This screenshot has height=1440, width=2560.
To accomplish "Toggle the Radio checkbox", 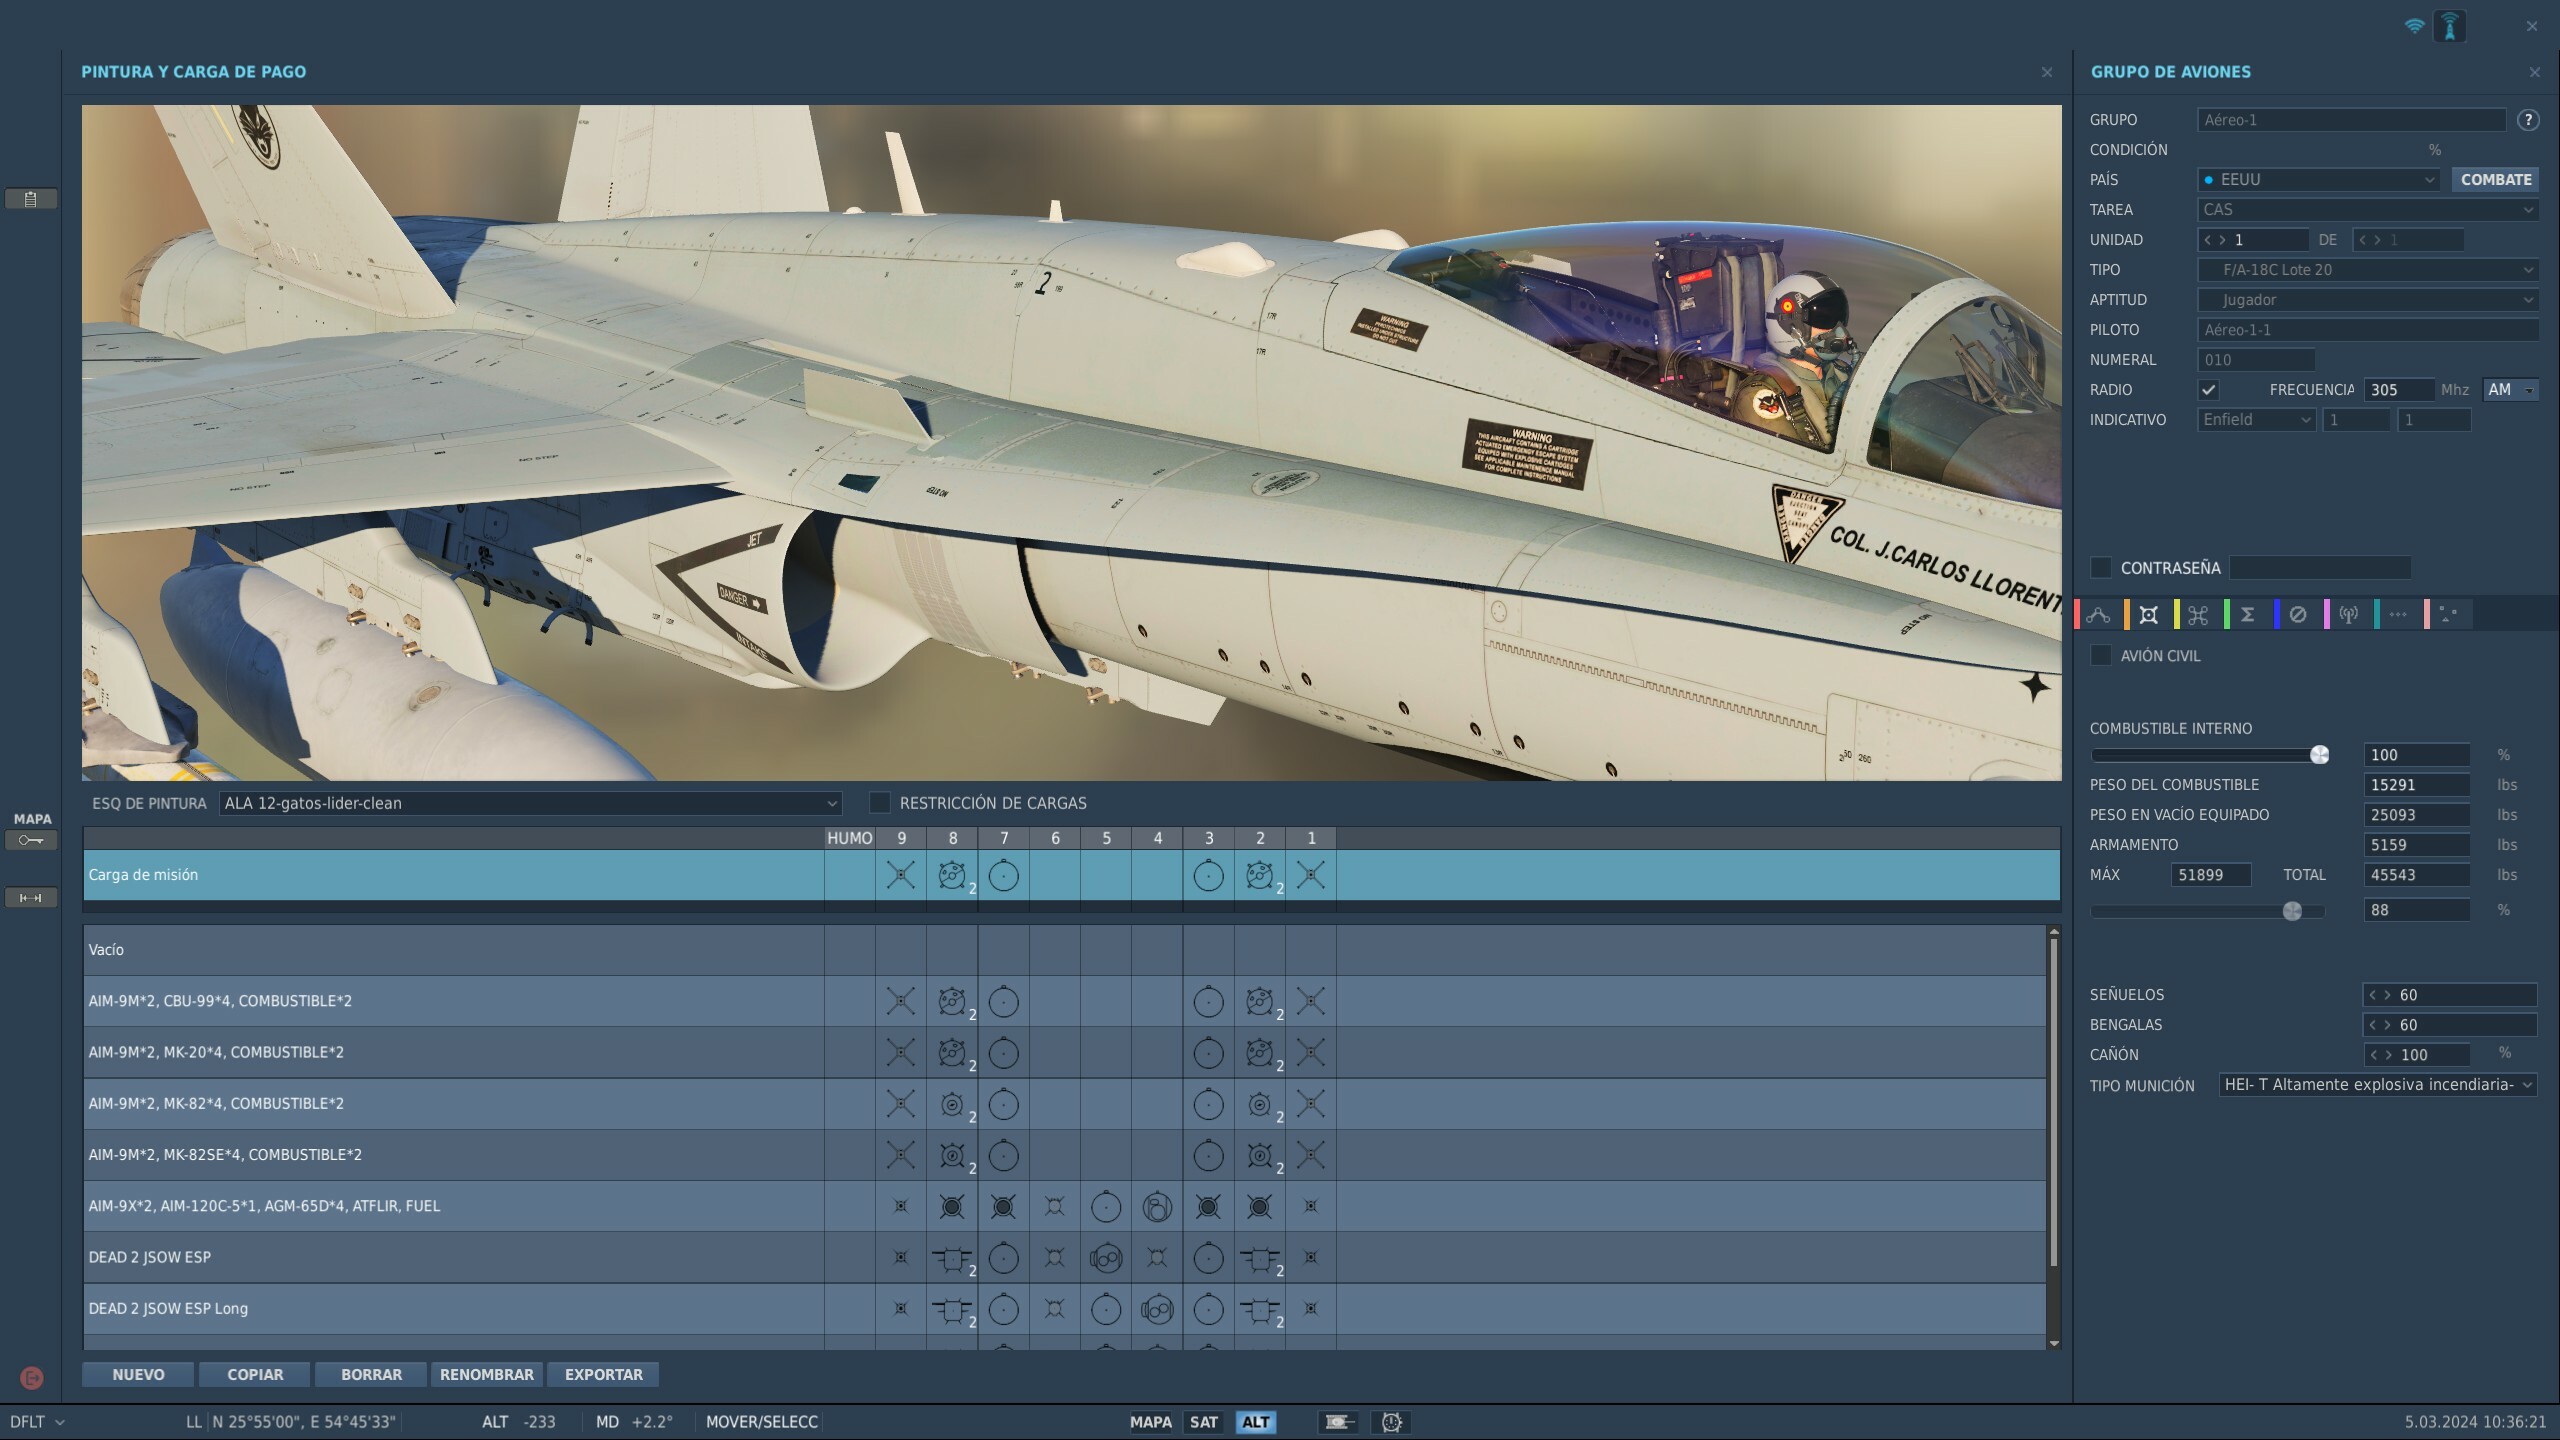I will [2209, 390].
